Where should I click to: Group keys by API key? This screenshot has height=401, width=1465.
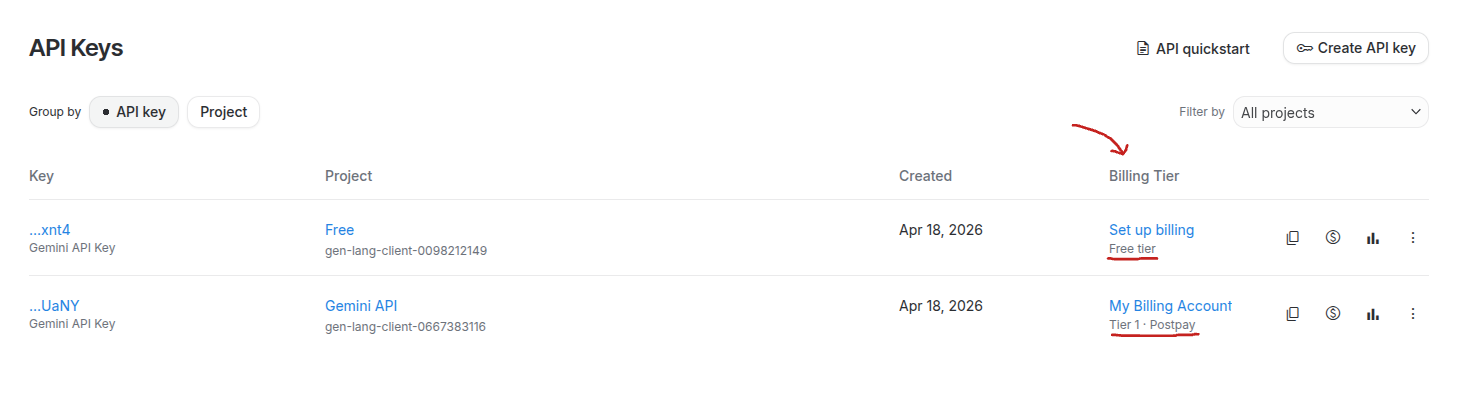134,112
